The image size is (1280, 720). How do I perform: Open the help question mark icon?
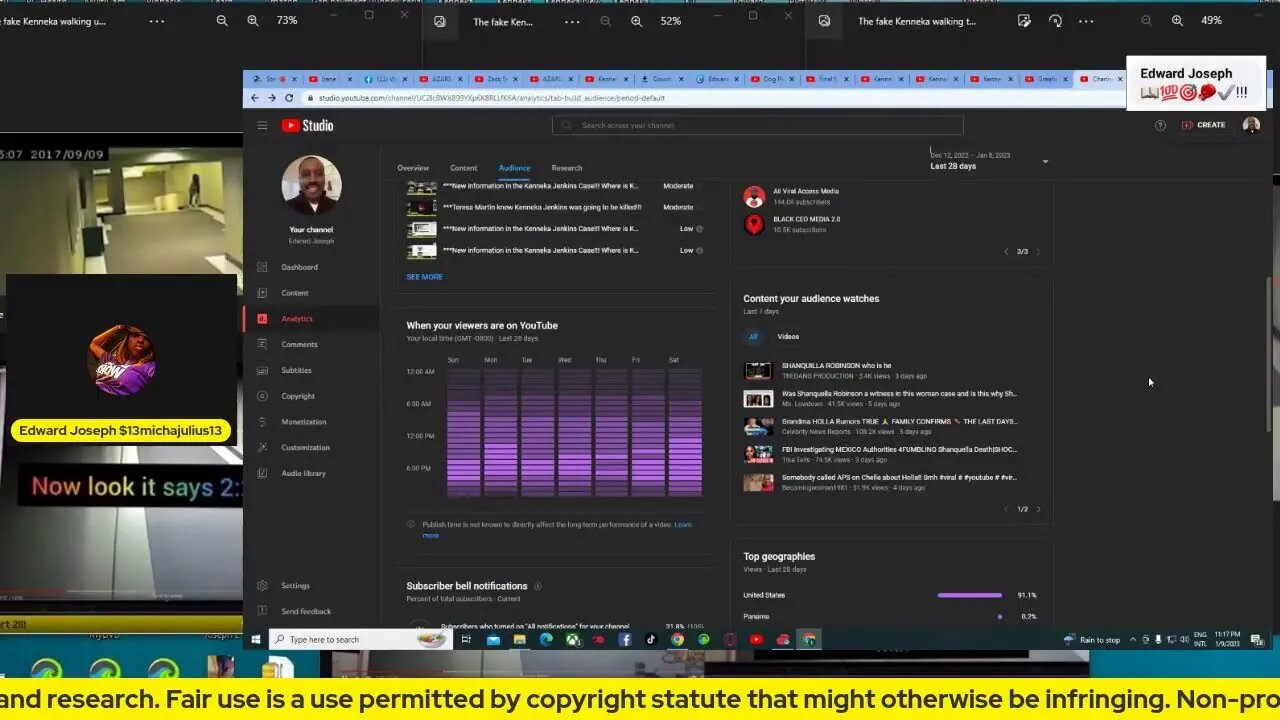click(1160, 125)
